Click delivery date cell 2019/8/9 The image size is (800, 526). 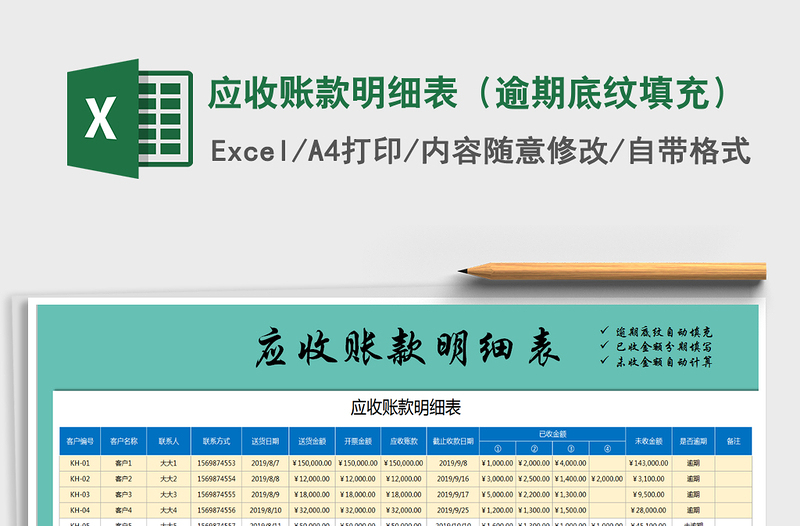point(265,494)
